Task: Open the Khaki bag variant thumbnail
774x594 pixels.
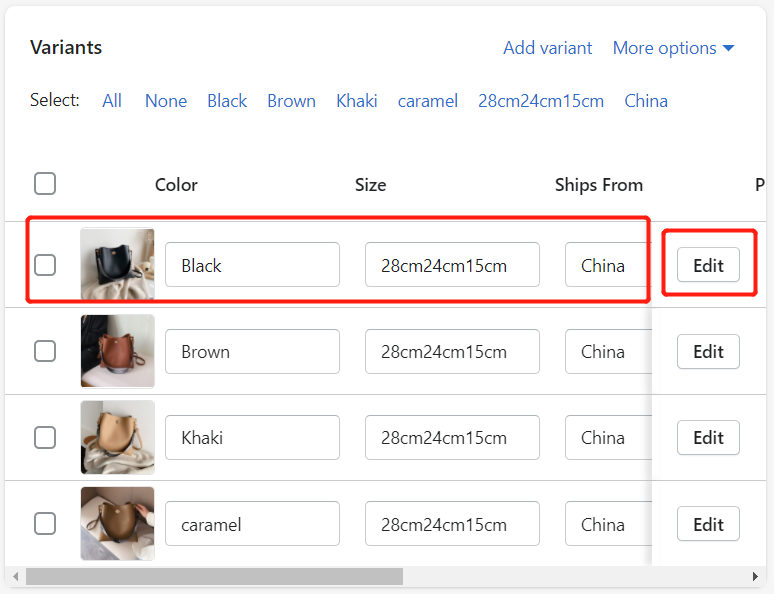Action: (x=117, y=437)
